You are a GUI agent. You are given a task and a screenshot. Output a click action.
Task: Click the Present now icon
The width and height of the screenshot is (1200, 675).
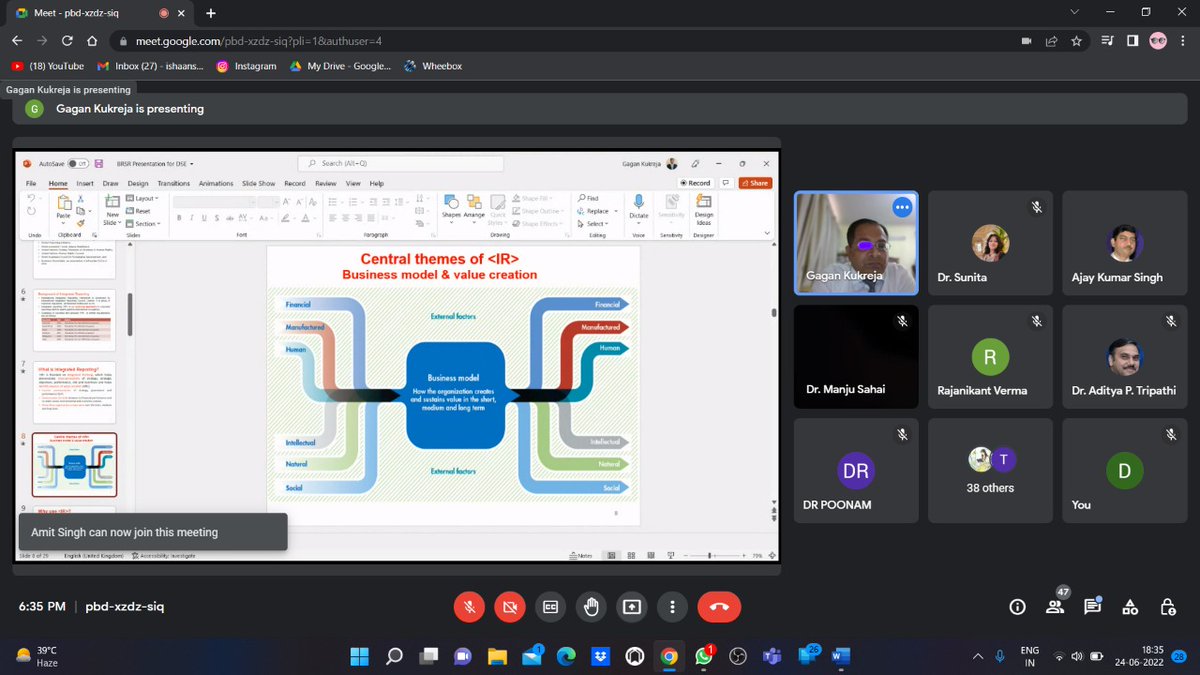632,606
